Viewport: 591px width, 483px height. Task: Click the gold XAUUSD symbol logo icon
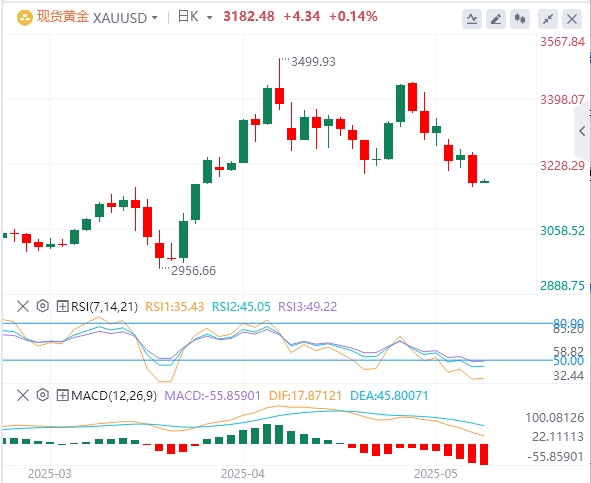coord(25,18)
